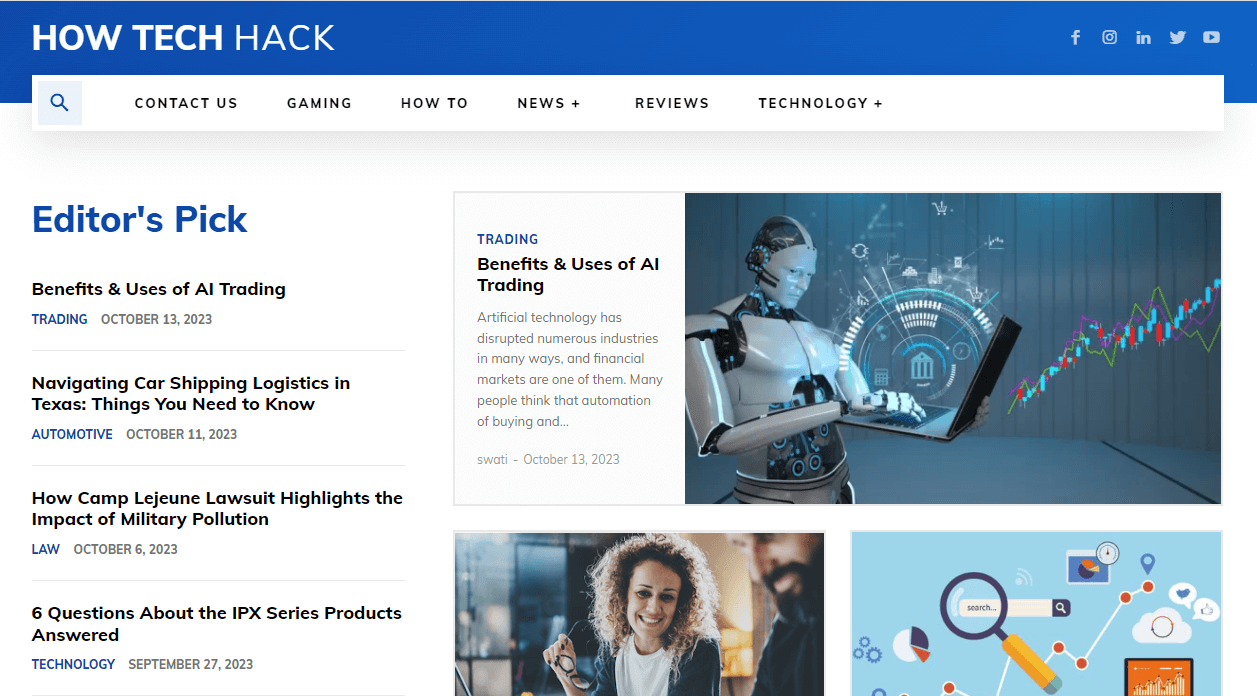Open the 6 Questions About IPX article
The height and width of the screenshot is (696, 1257).
point(217,624)
